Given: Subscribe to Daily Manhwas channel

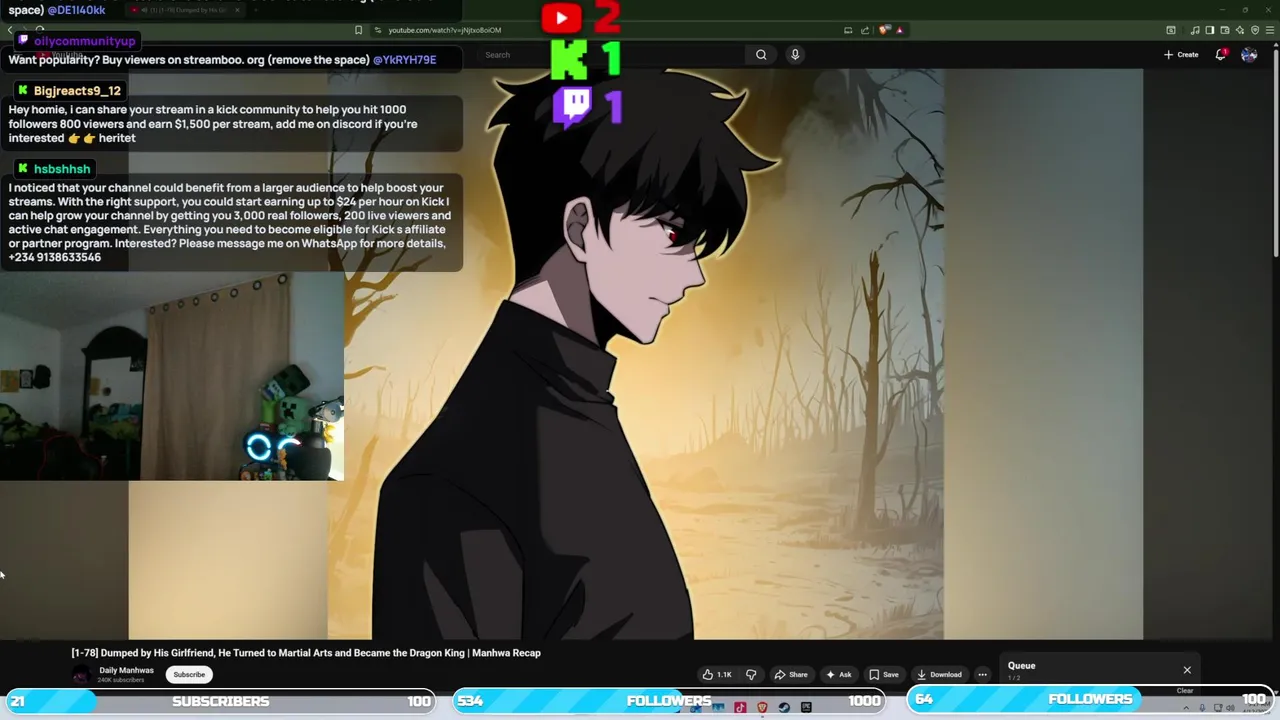Looking at the screenshot, I should click(189, 674).
